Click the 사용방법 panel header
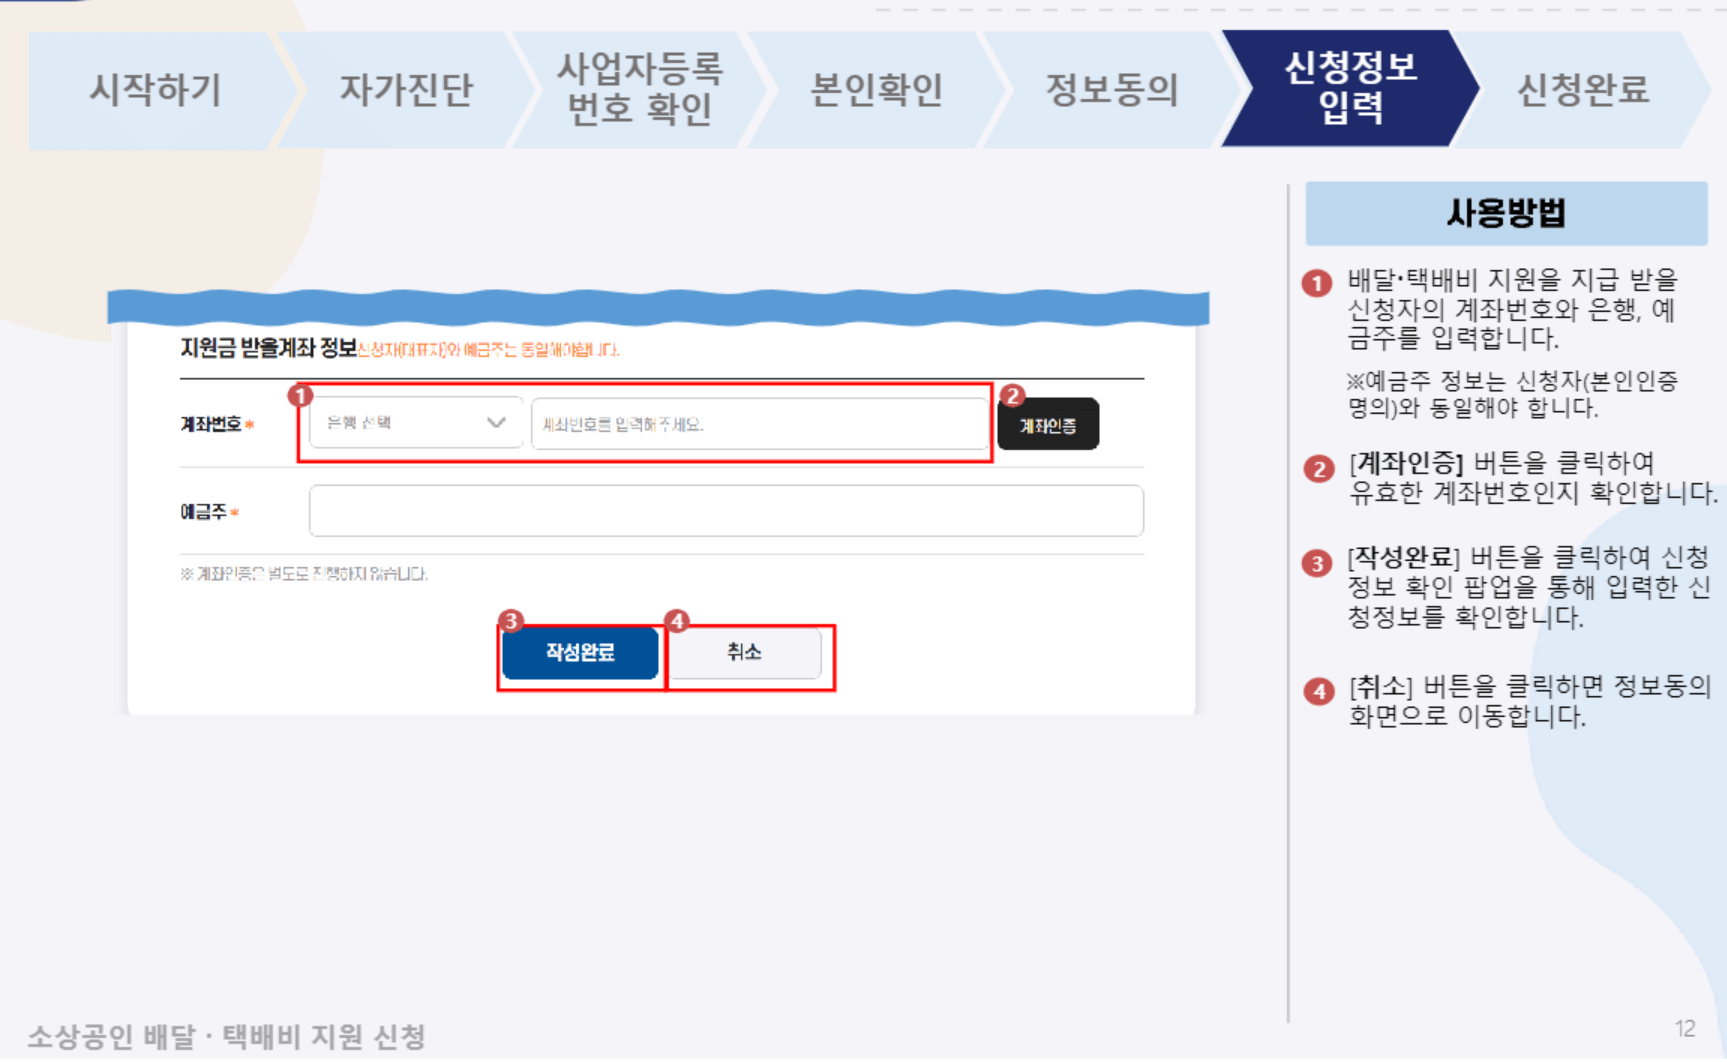1727x1062 pixels. (x=1506, y=213)
